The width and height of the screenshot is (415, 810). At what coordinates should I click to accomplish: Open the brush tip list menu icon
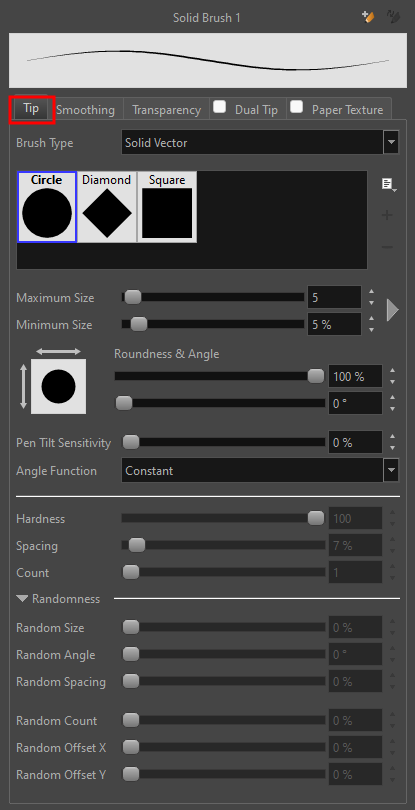(389, 184)
